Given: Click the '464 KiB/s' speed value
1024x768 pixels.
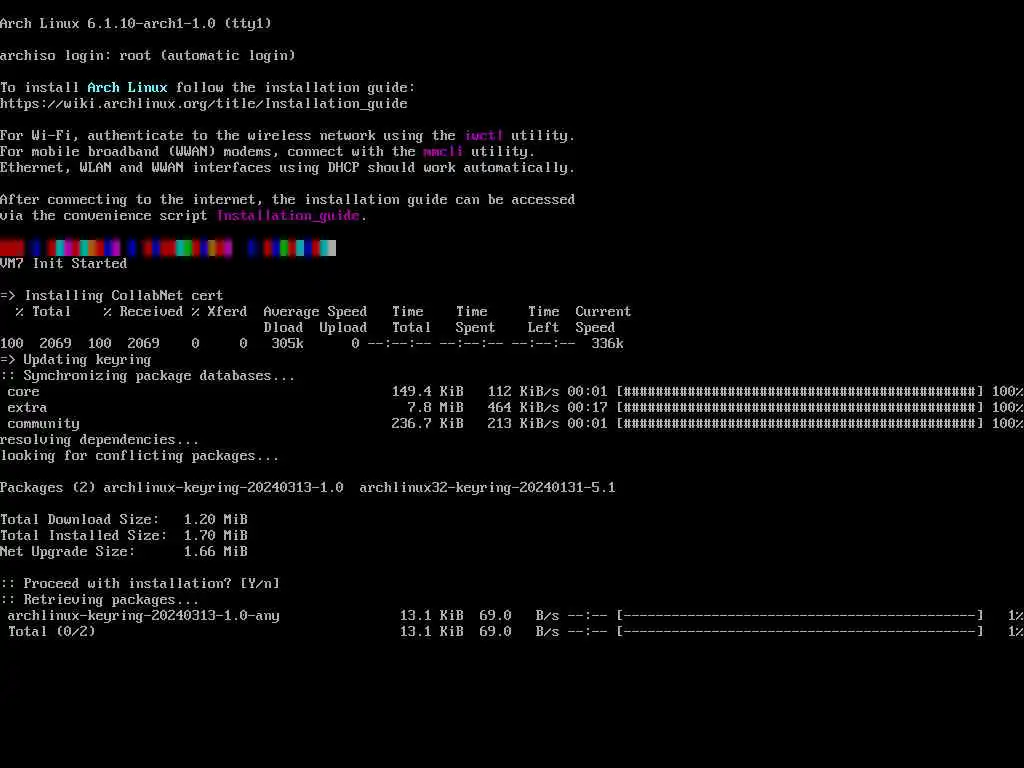Looking at the screenshot, I should coord(523,408).
